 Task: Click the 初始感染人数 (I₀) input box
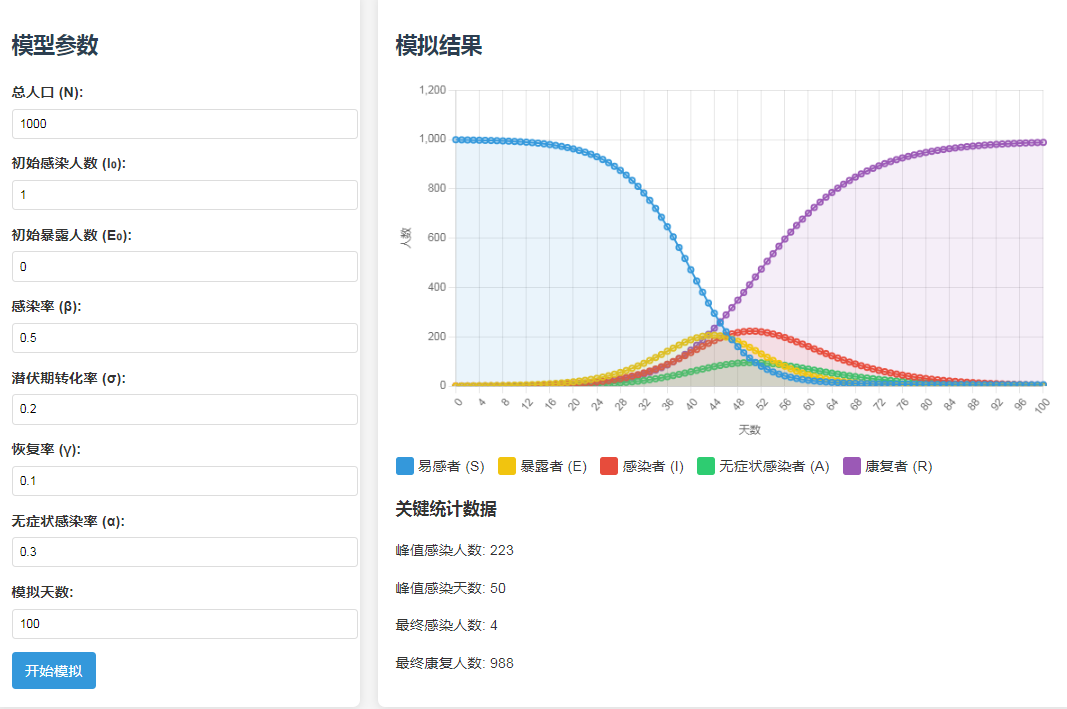coord(183,195)
